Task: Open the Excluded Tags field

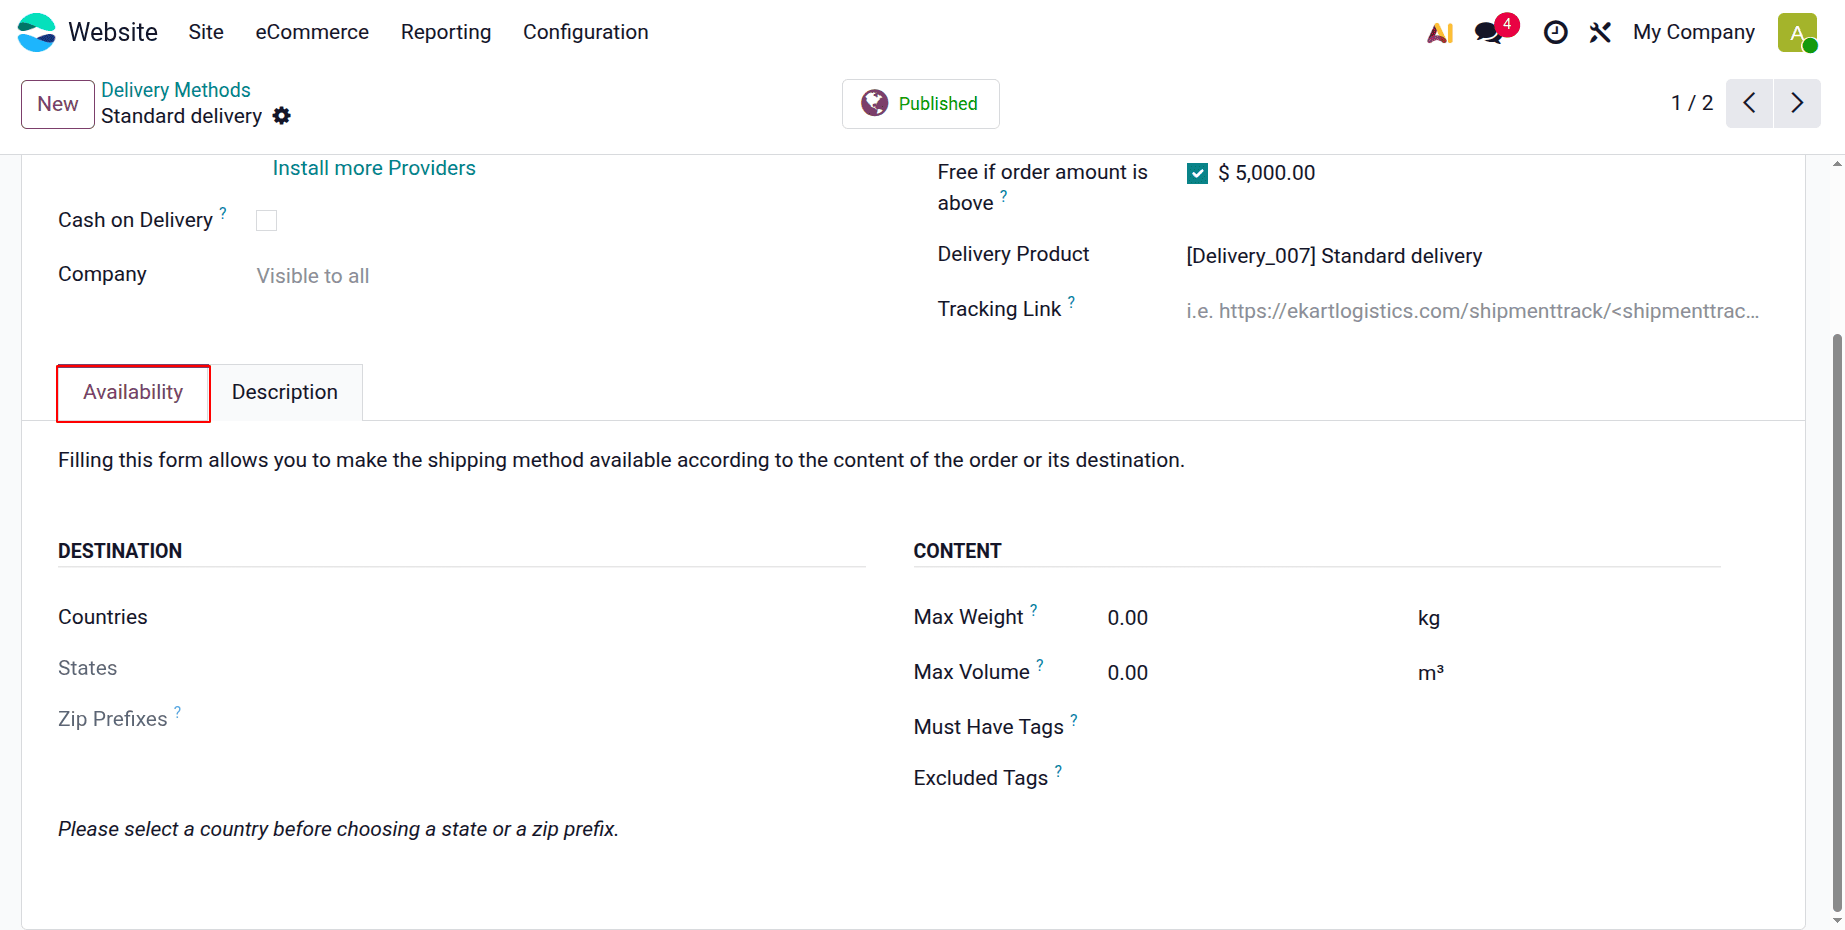Action: click(x=1414, y=778)
